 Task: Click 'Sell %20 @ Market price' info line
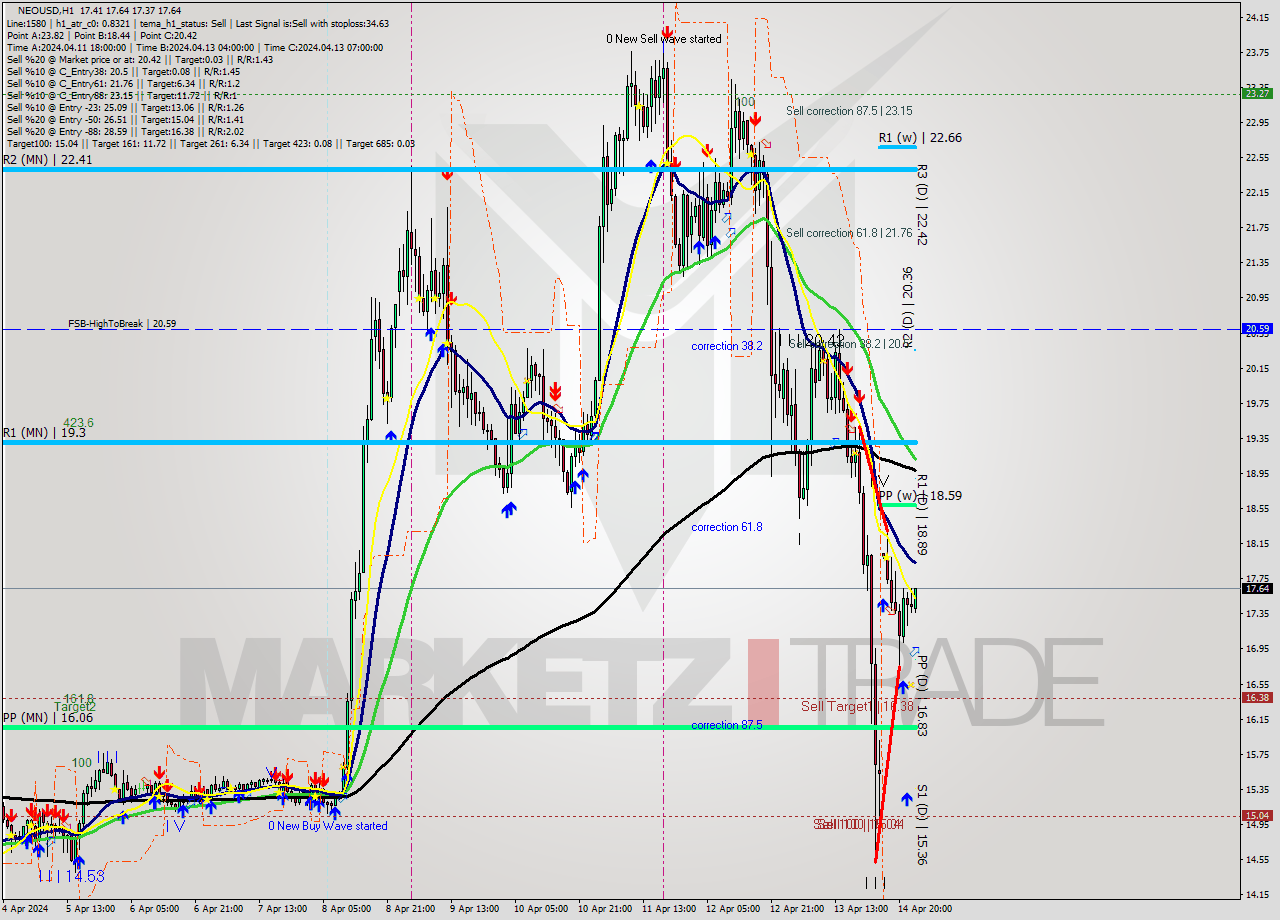click(x=140, y=59)
